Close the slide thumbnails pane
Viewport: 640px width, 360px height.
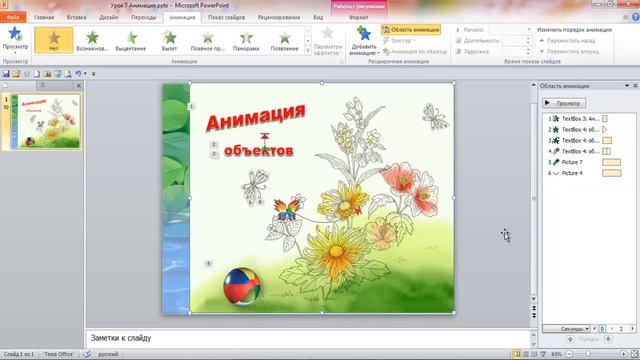click(79, 85)
